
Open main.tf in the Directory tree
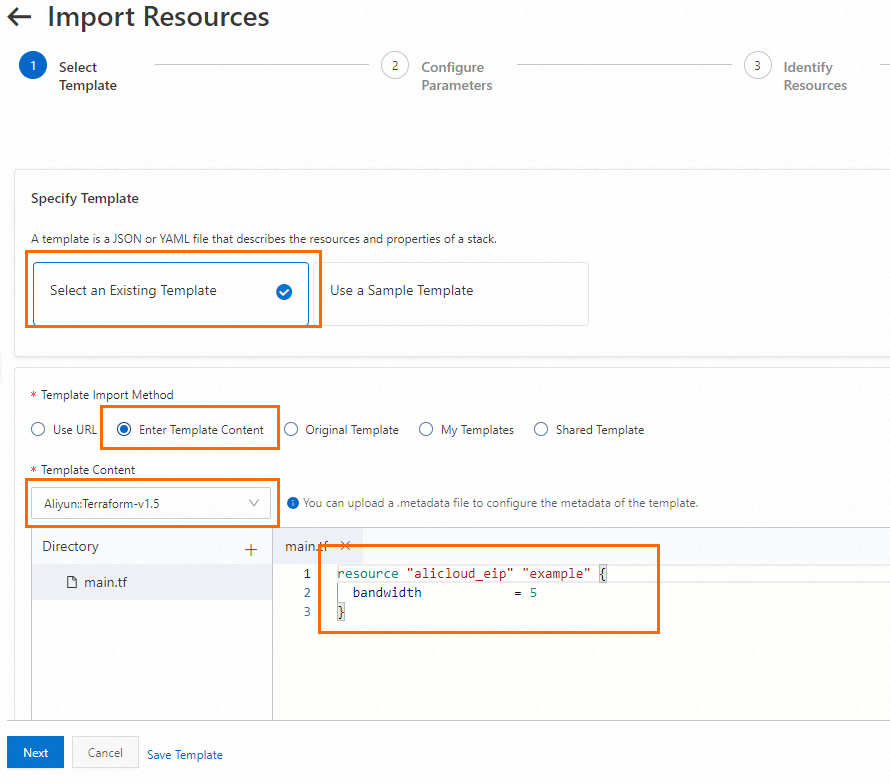tap(105, 582)
